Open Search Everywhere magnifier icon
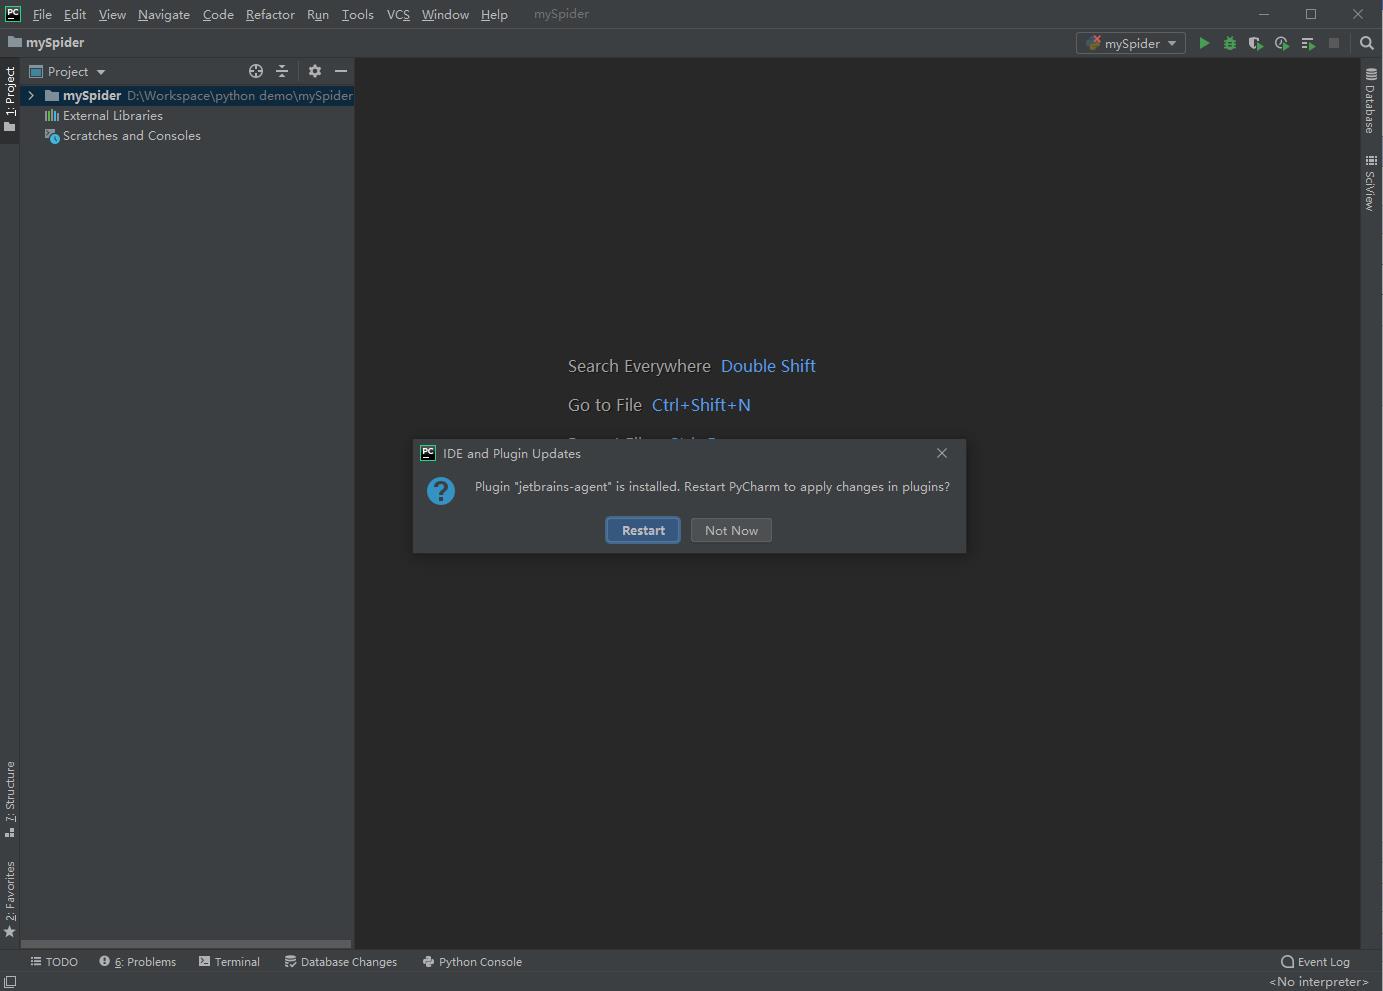 click(x=1367, y=43)
